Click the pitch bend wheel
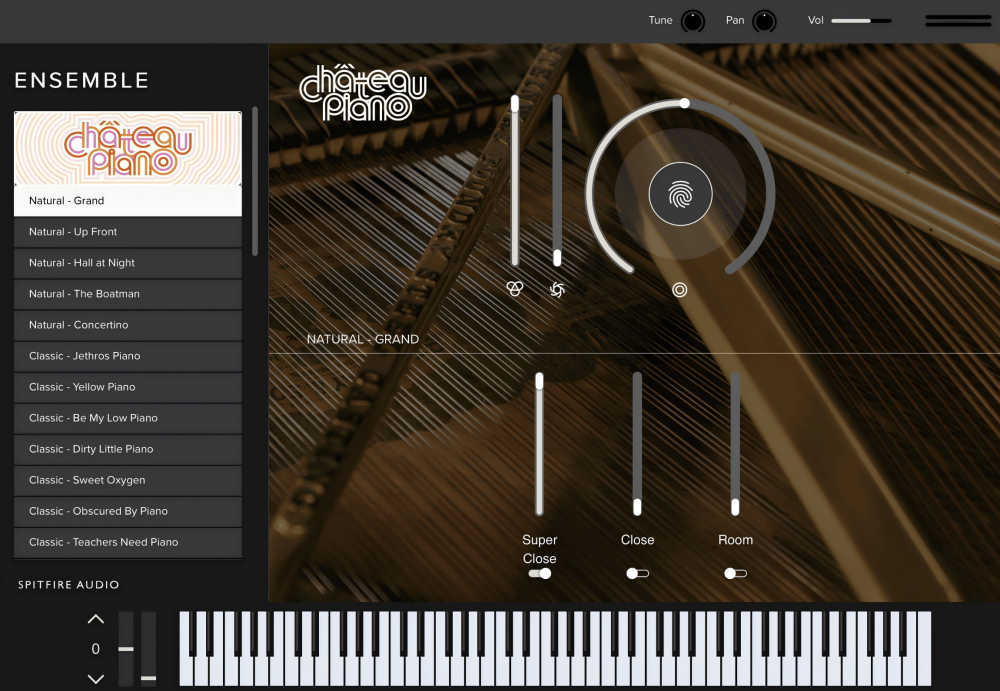 click(126, 649)
